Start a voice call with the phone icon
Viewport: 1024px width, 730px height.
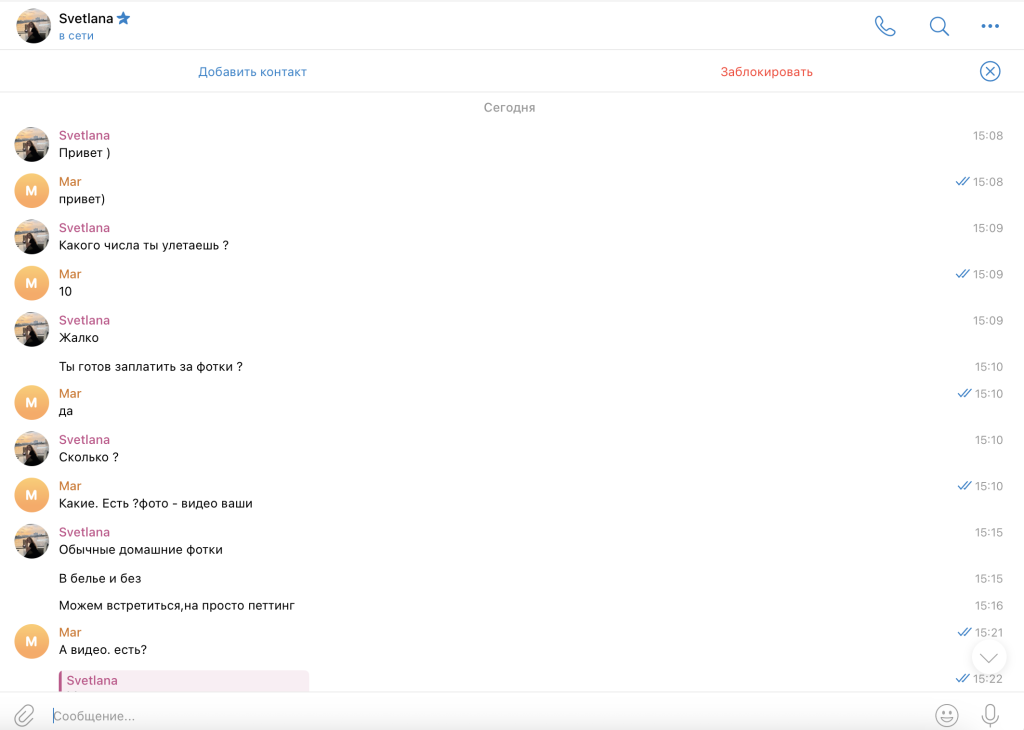pos(885,26)
